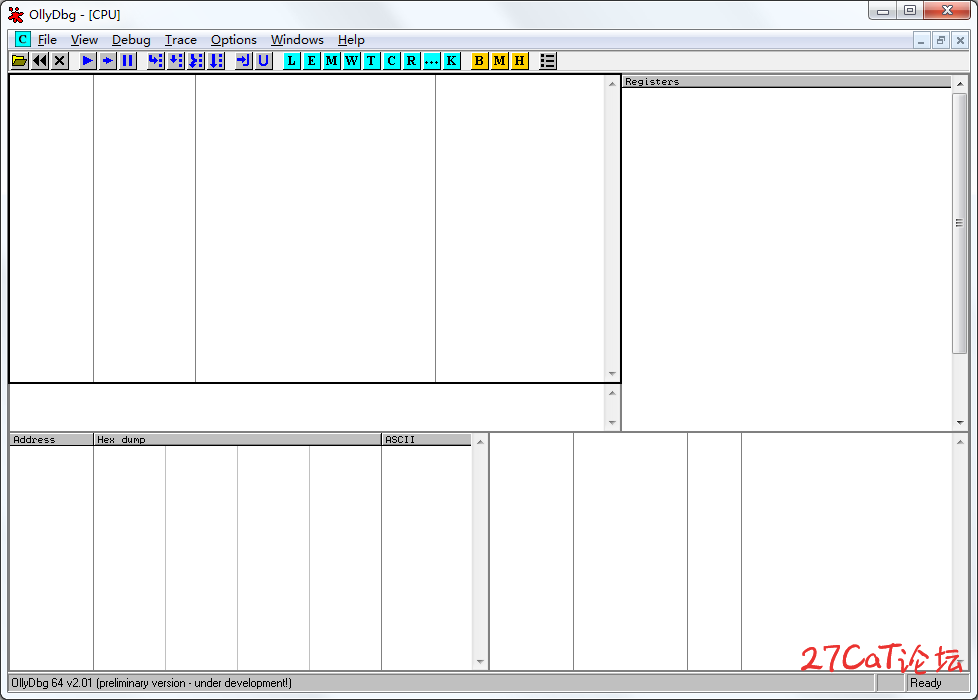Click the Pause execution icon
The width and height of the screenshot is (978, 700).
click(127, 61)
